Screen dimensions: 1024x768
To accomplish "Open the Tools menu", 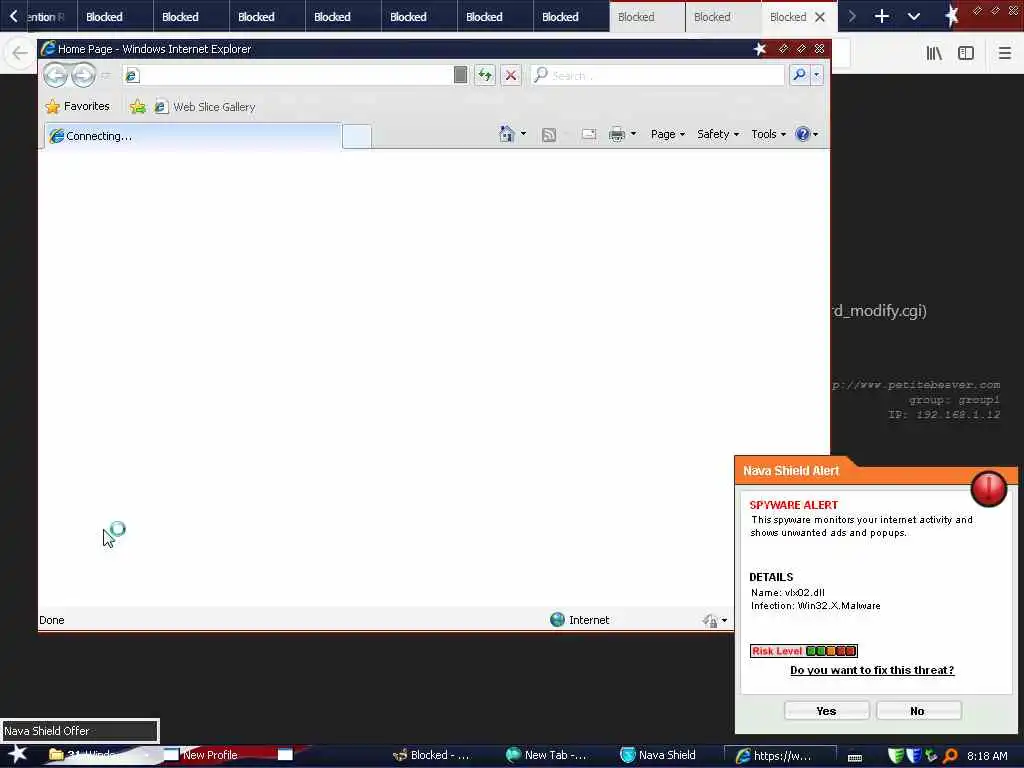I will (768, 134).
